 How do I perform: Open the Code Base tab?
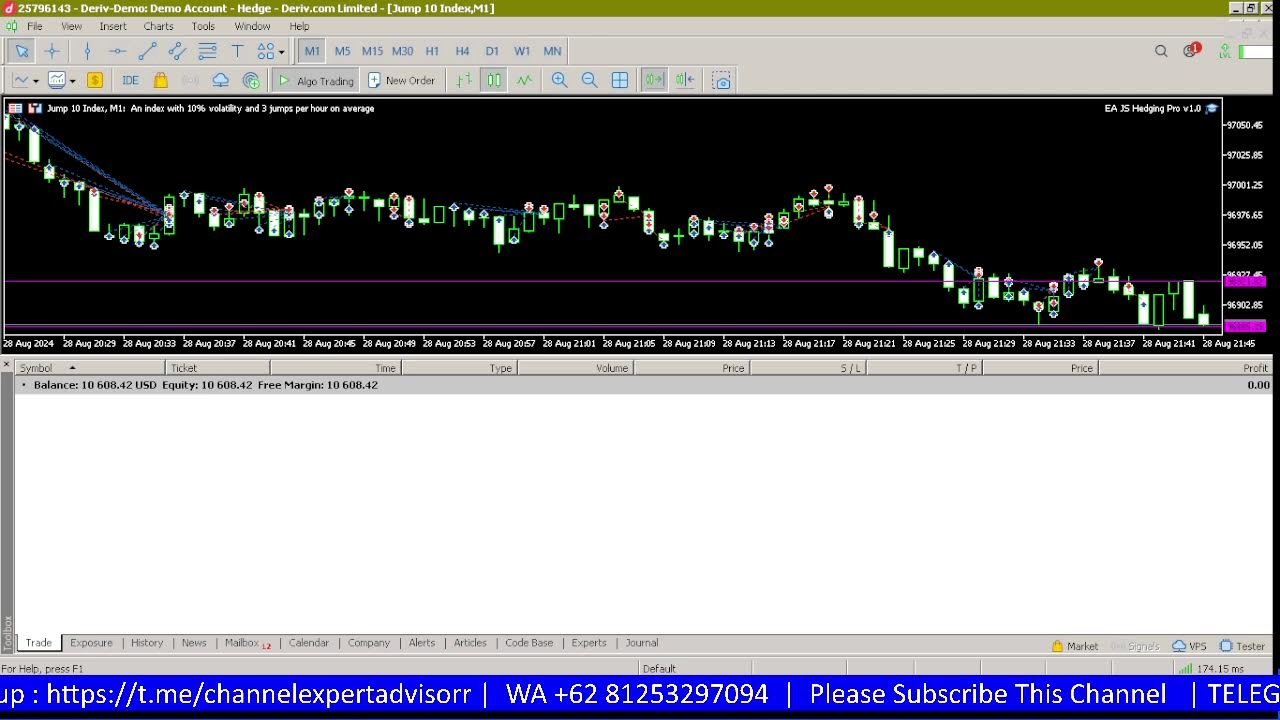(x=529, y=643)
